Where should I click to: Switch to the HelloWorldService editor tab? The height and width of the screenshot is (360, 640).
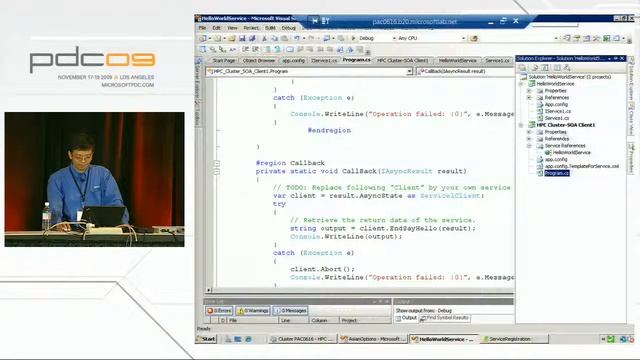(458, 60)
